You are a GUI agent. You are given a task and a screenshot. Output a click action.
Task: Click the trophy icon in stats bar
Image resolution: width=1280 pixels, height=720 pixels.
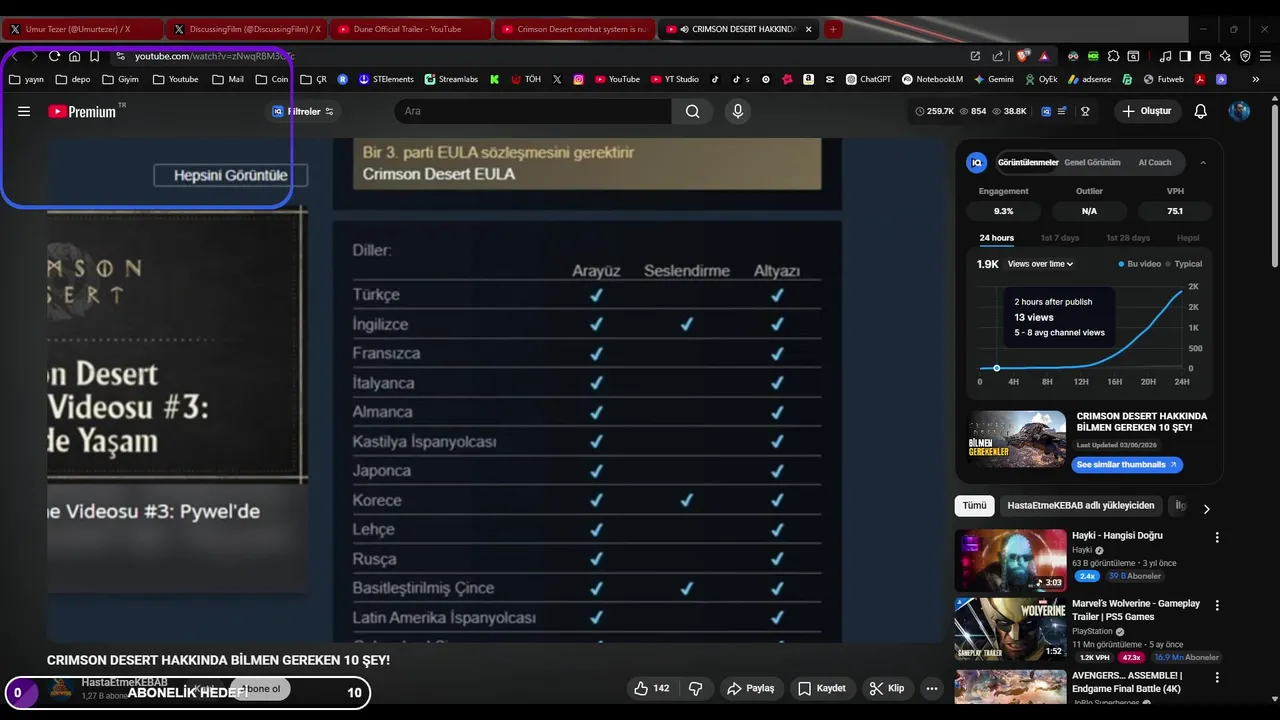(x=1085, y=111)
